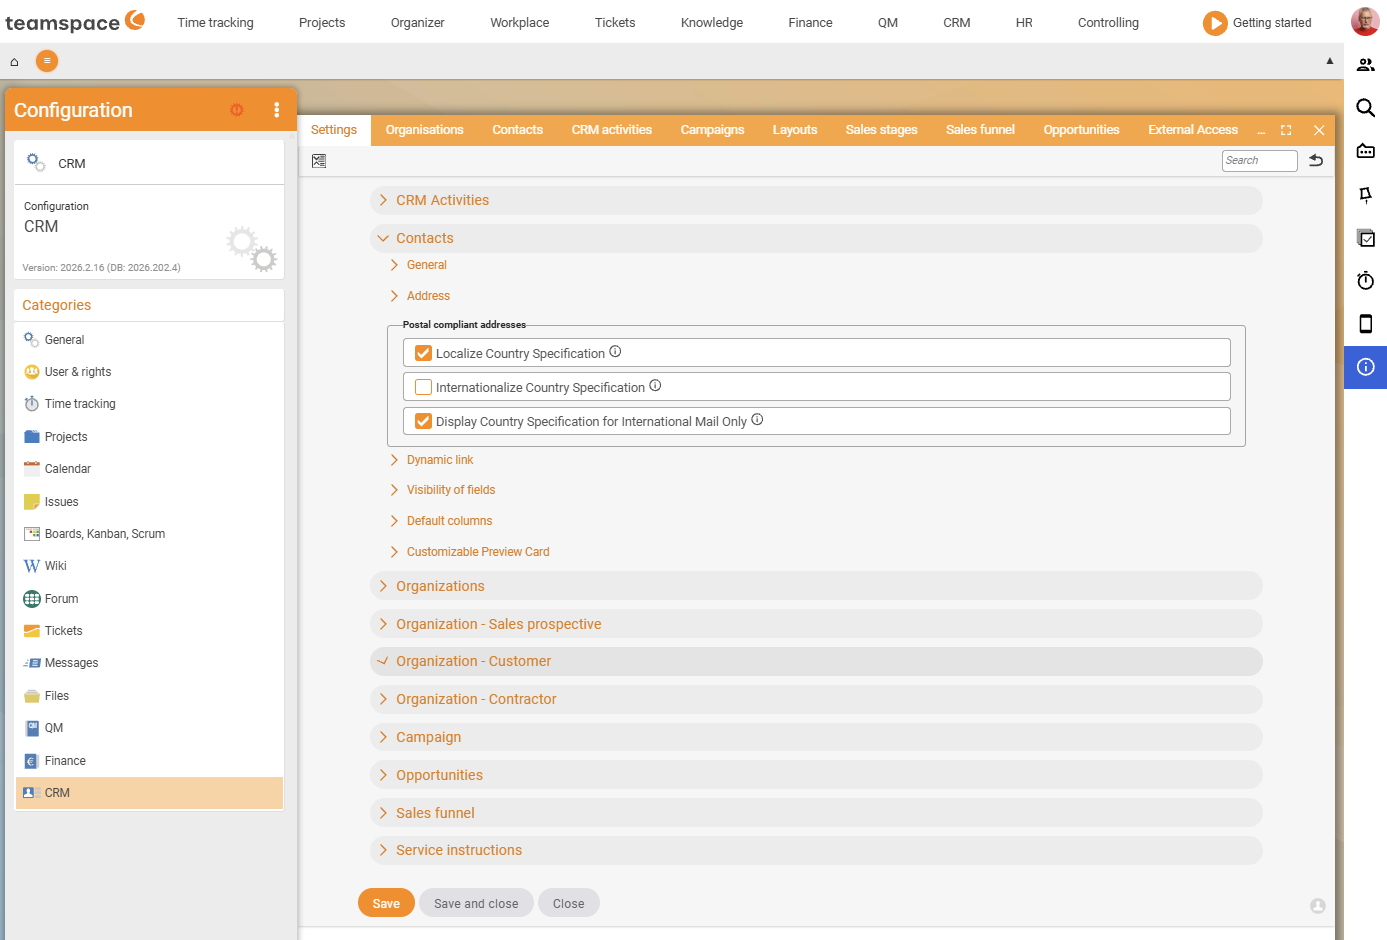Select Boards, Kanban, Scrum category
1387x940 pixels.
click(x=149, y=534)
